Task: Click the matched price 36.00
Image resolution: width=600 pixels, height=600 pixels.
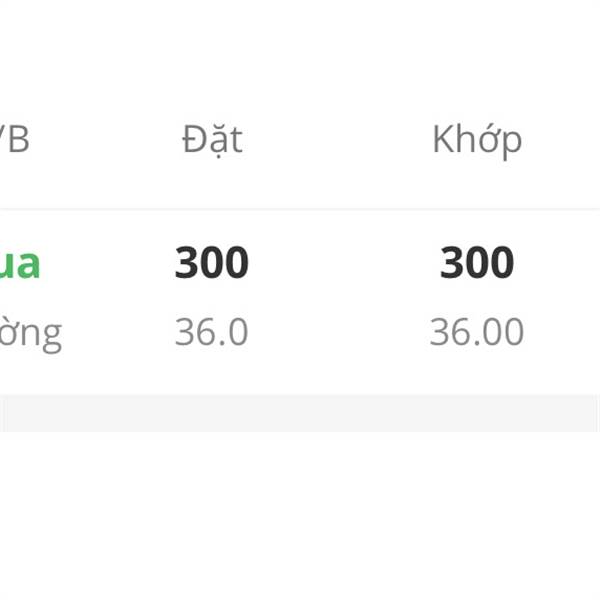Action: [476, 332]
